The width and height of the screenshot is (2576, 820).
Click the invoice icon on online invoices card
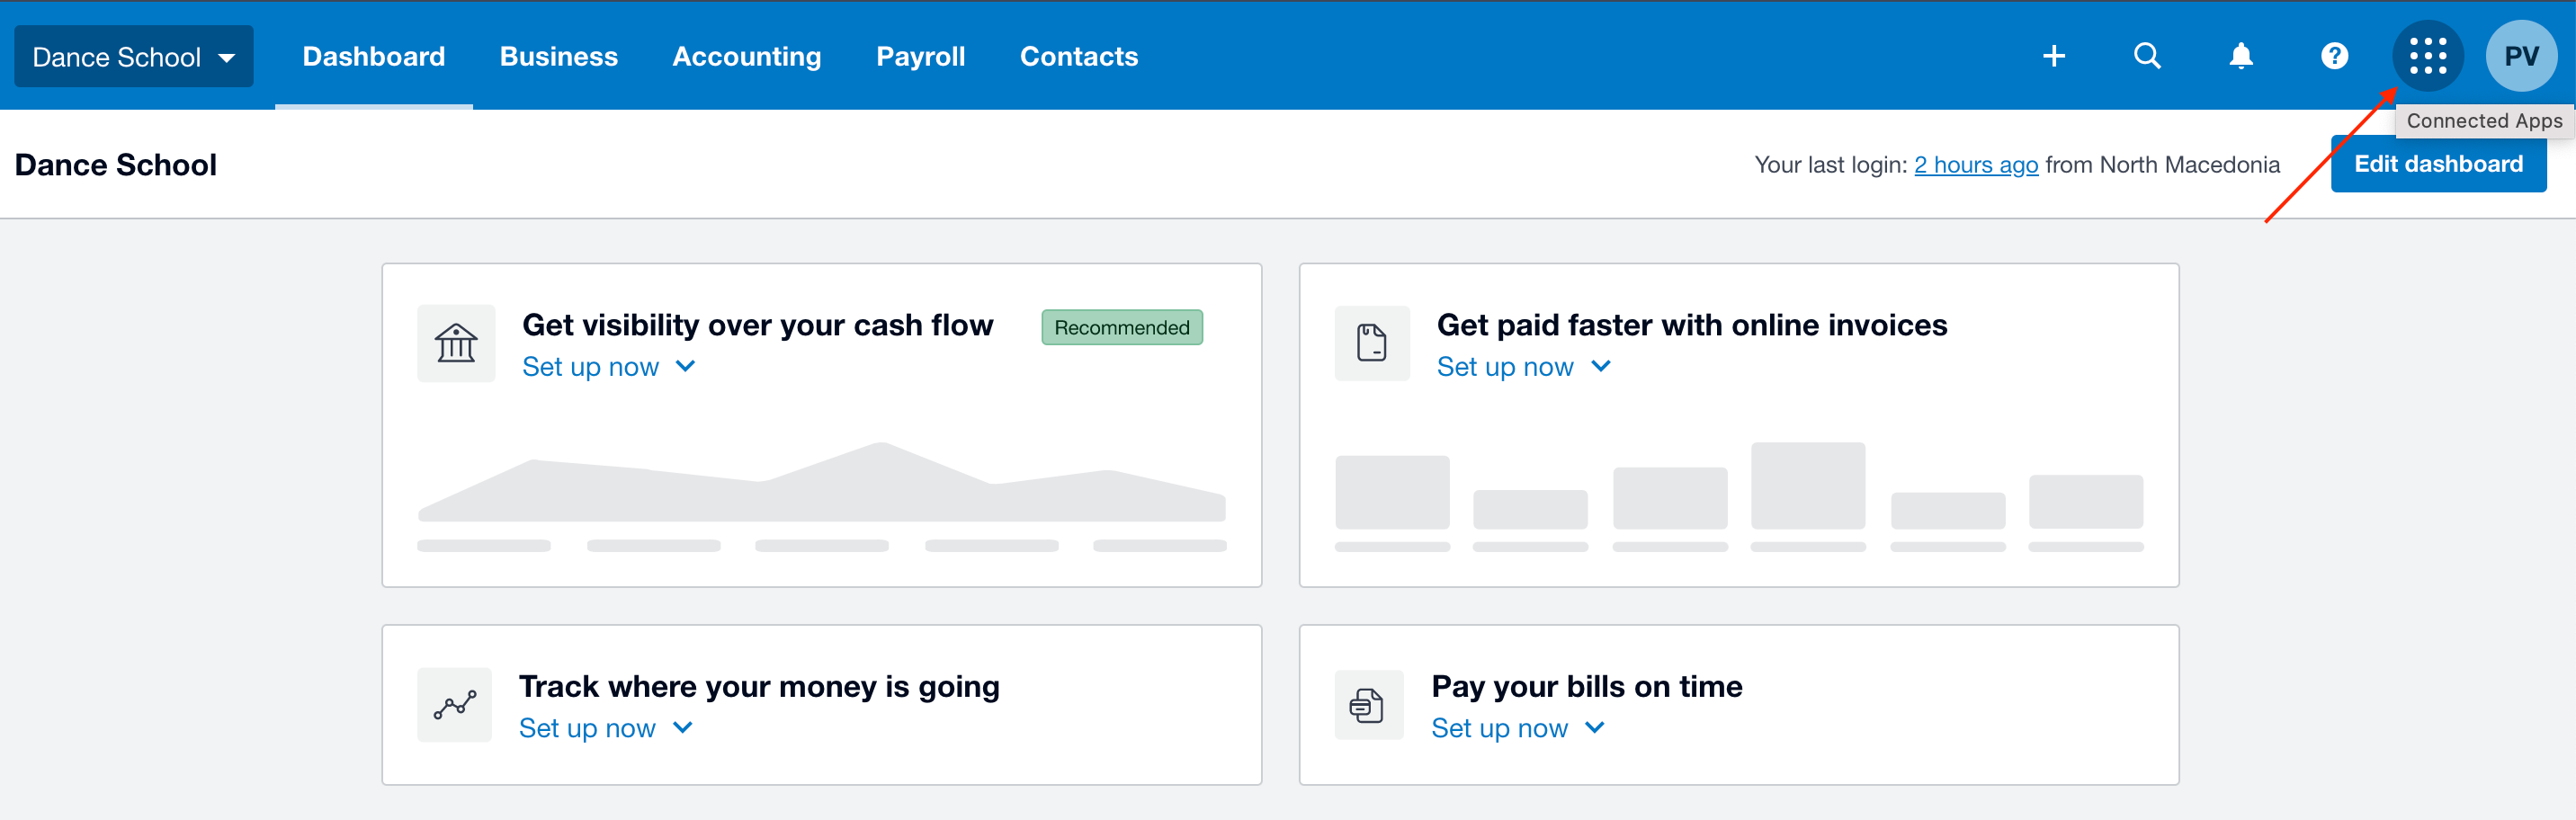point(1371,343)
